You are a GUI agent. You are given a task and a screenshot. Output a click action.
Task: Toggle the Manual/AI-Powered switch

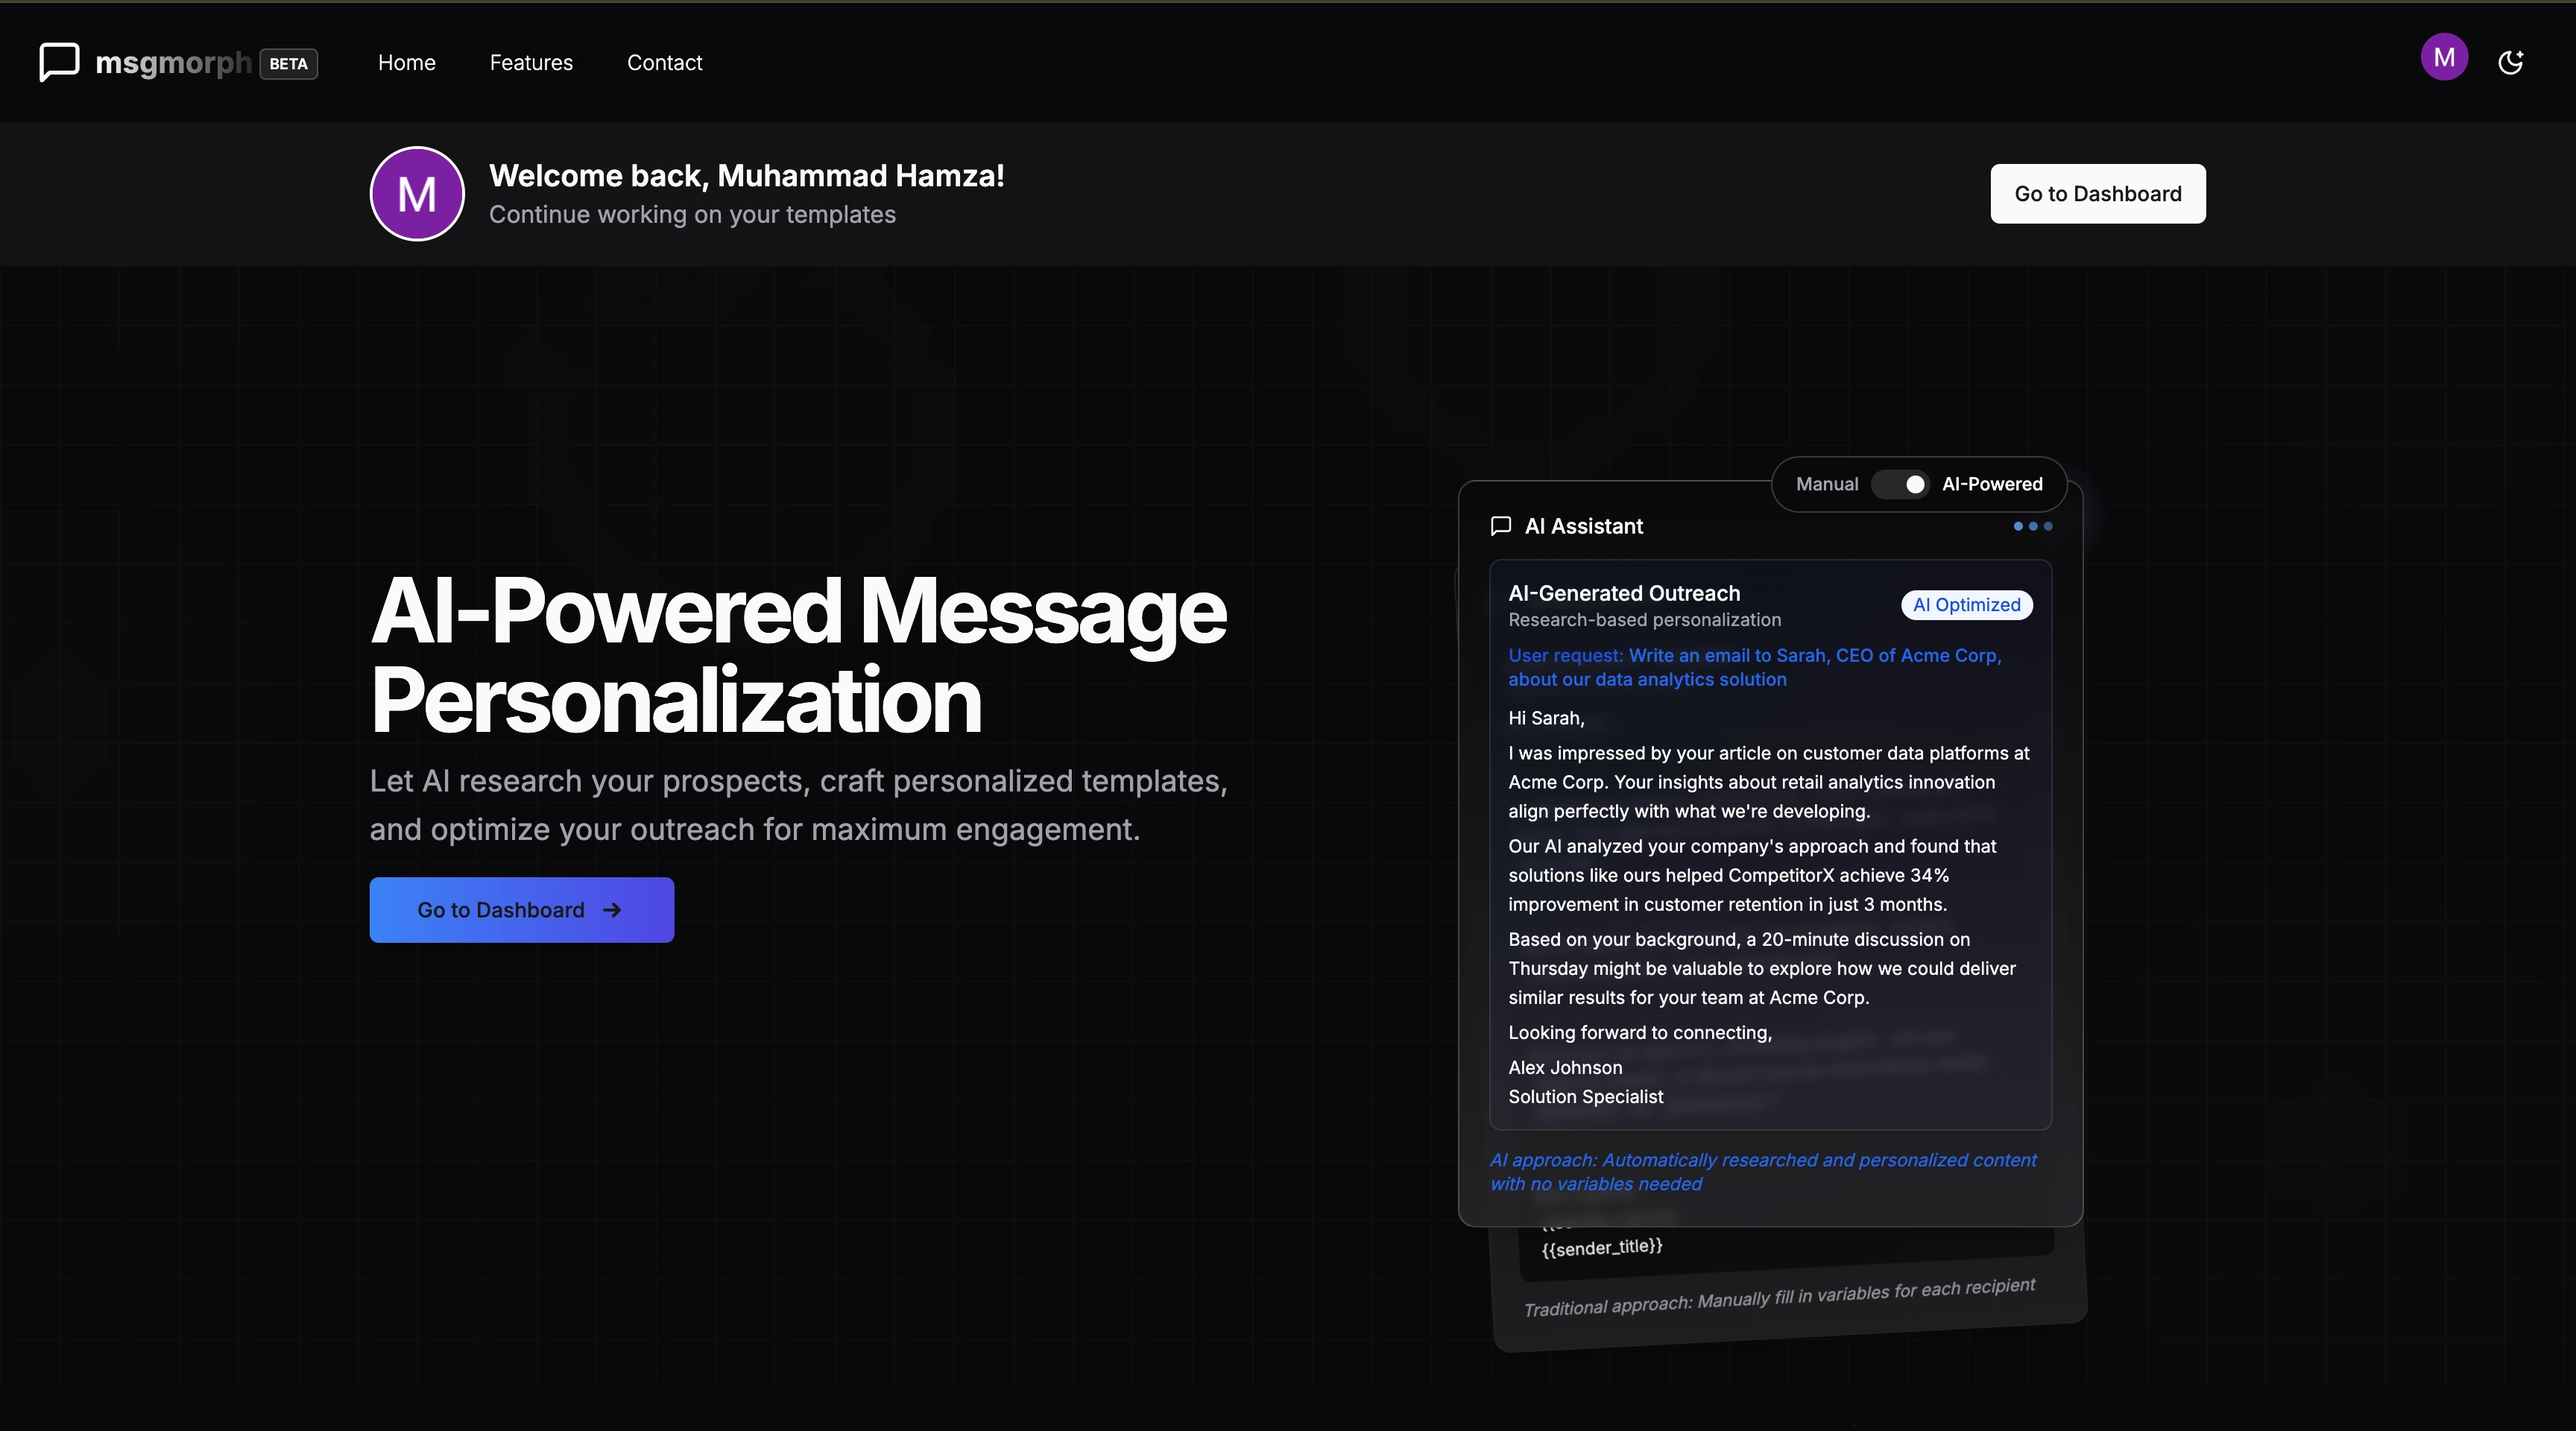[1900, 484]
